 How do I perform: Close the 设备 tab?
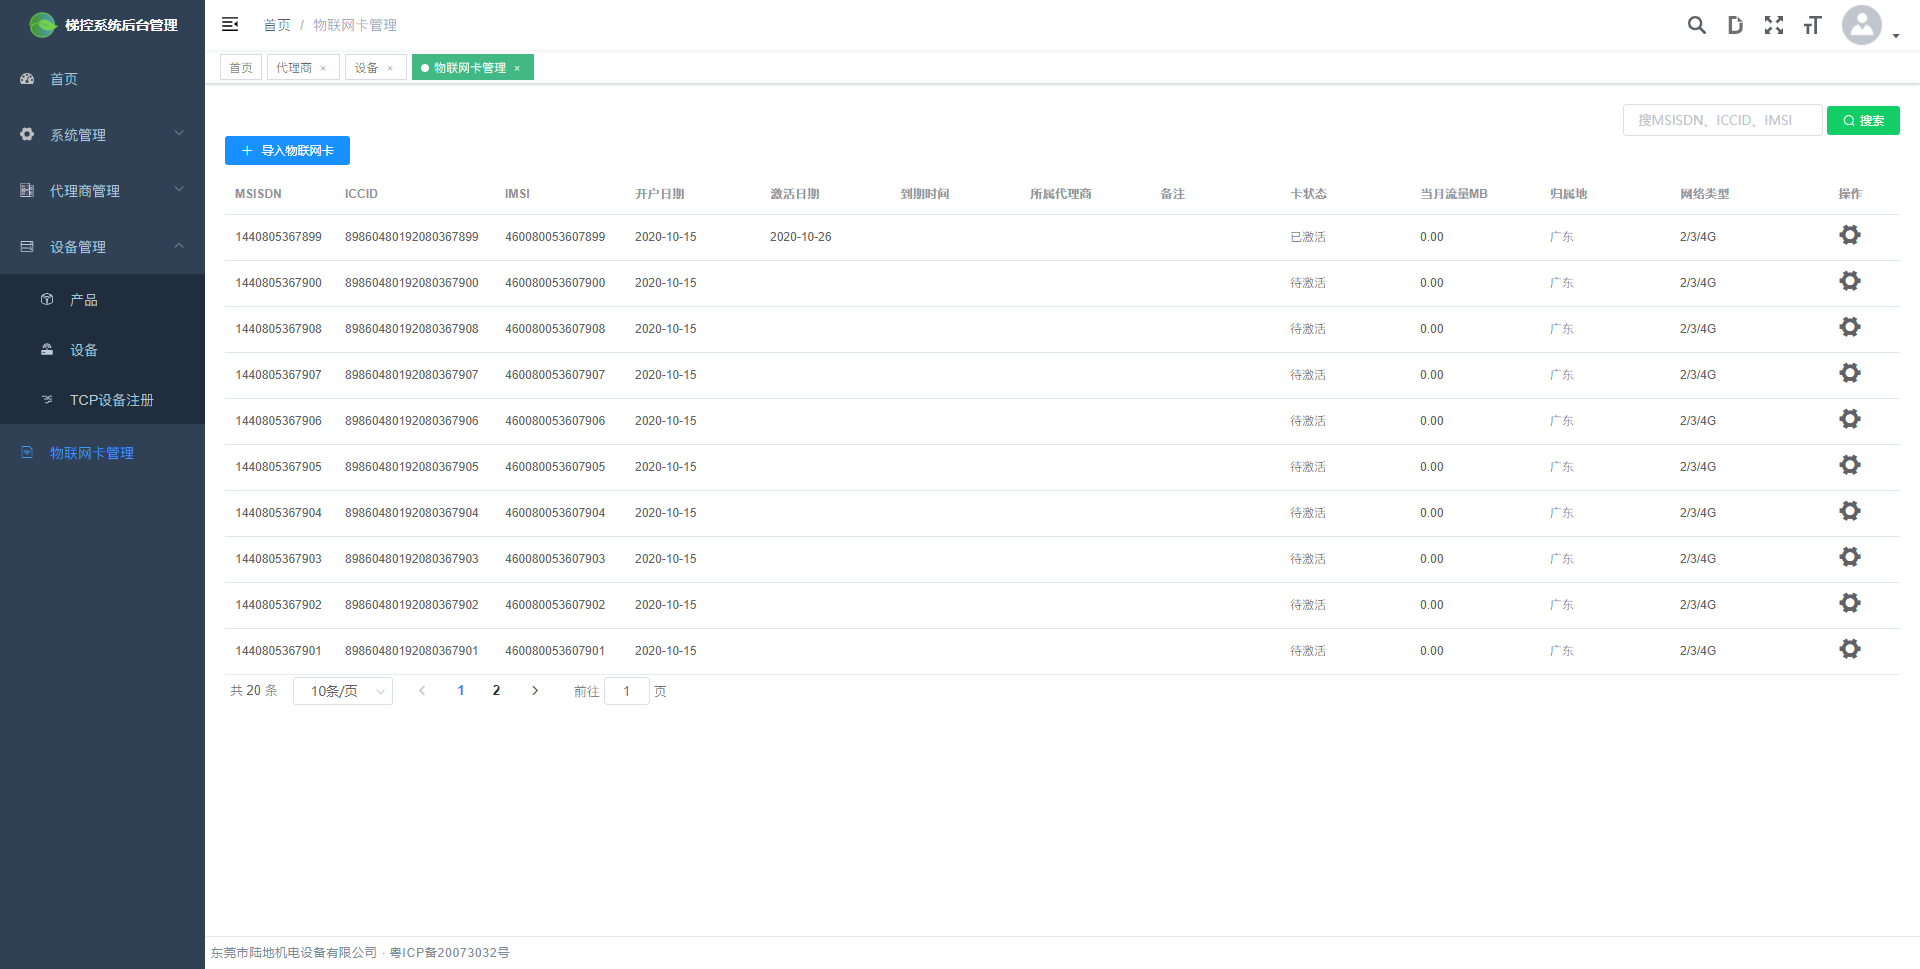[x=390, y=69]
